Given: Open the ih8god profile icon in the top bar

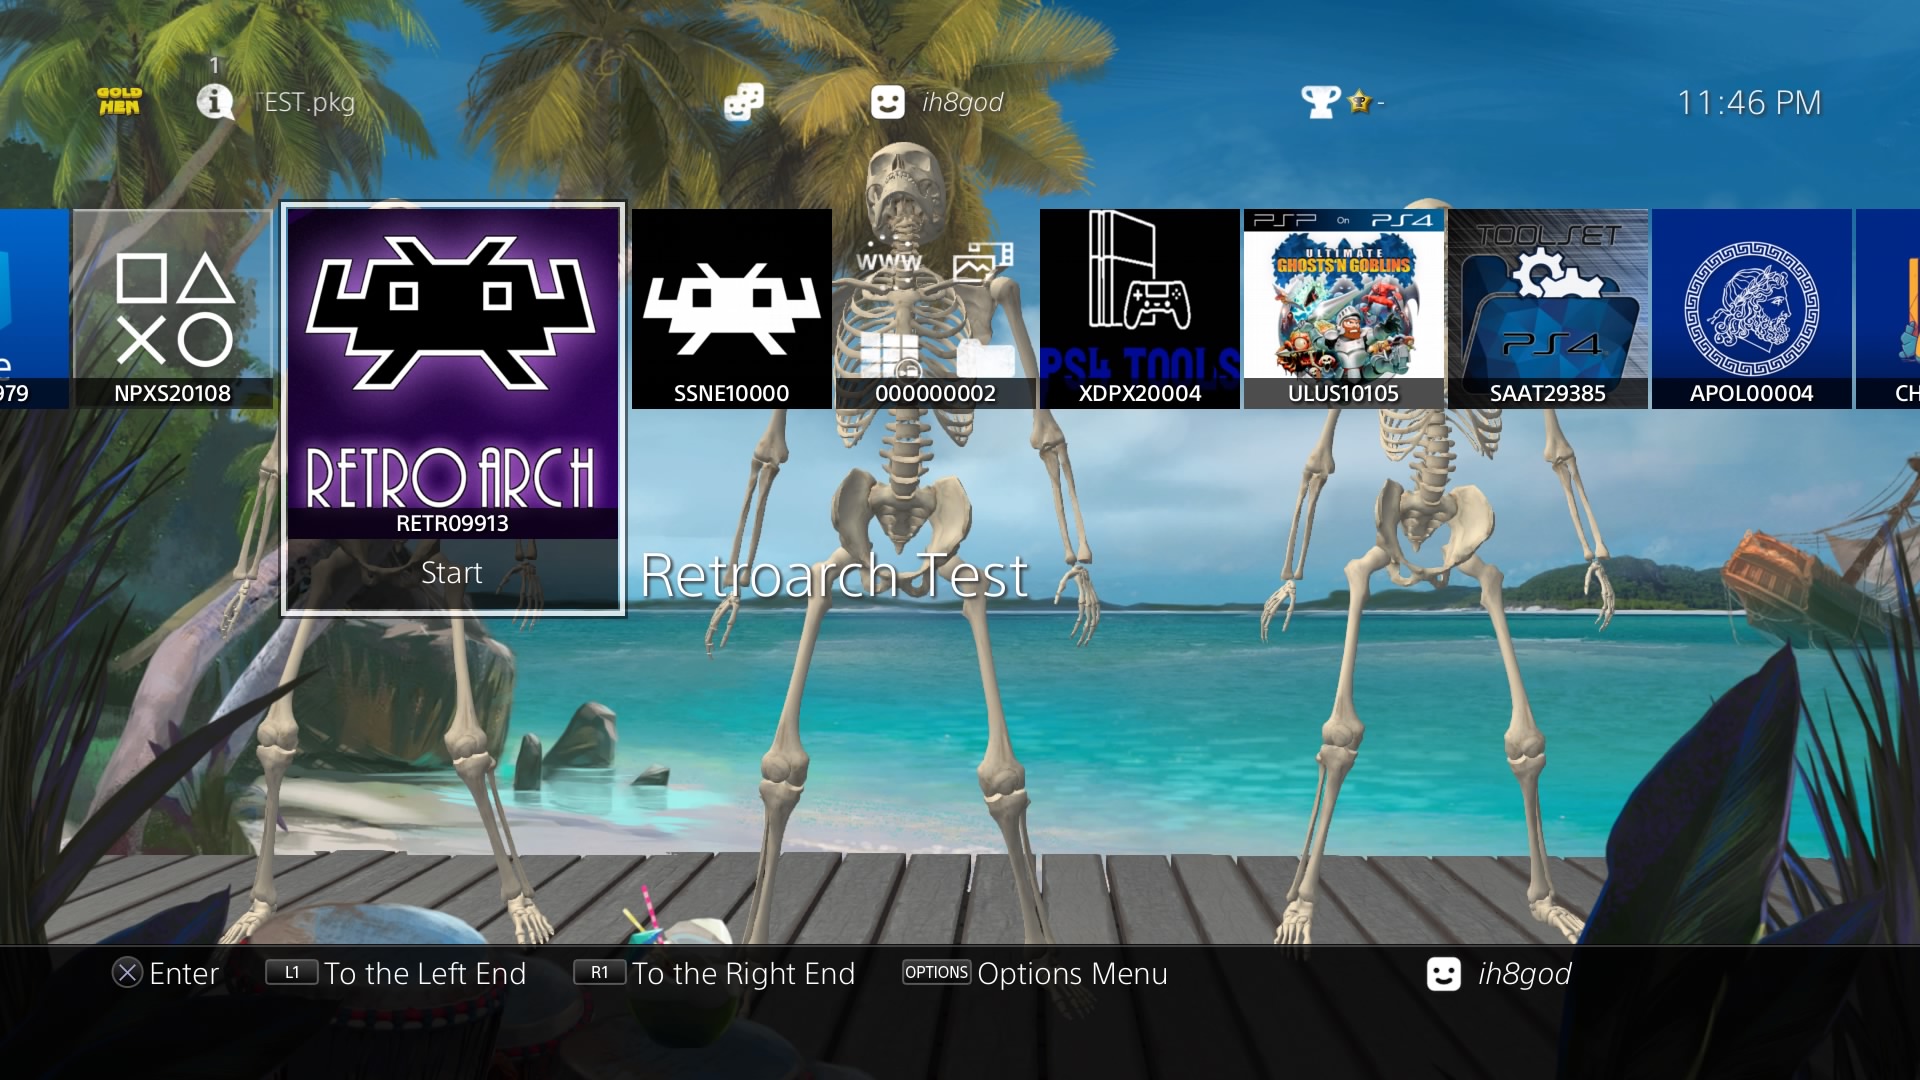Looking at the screenshot, I should click(x=888, y=102).
